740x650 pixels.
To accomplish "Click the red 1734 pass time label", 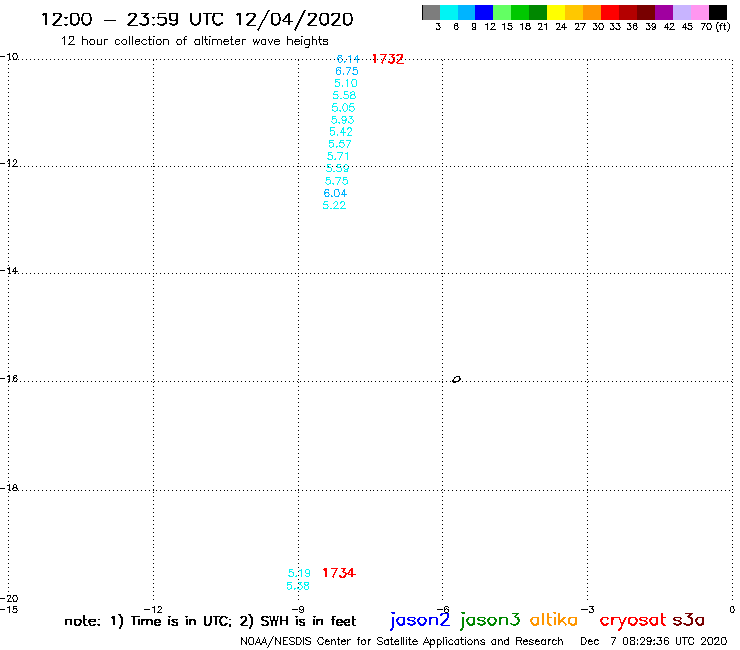I will pos(339,573).
